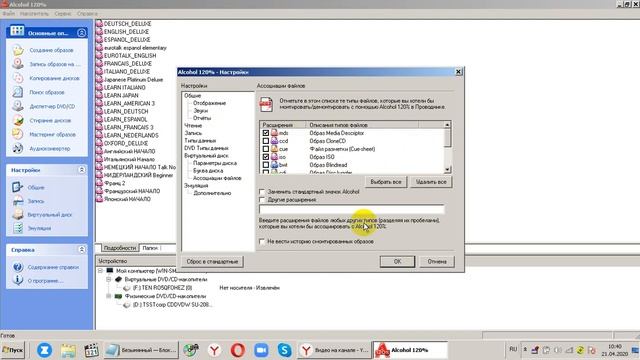This screenshot has height=360, width=640.
Task: Open Аудиоконвертер icon
Action: coord(18,148)
